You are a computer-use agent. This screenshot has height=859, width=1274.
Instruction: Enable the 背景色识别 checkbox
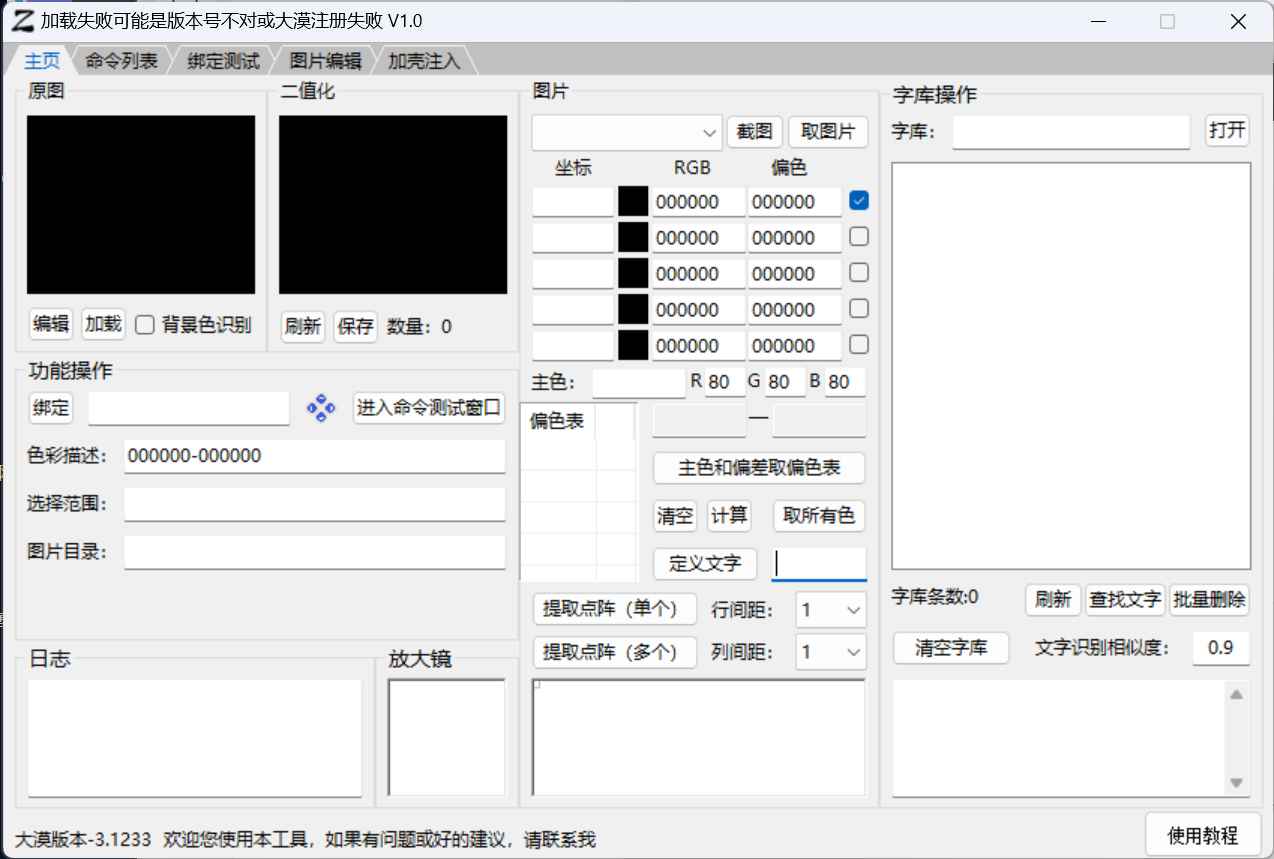pyautogui.click(x=145, y=325)
